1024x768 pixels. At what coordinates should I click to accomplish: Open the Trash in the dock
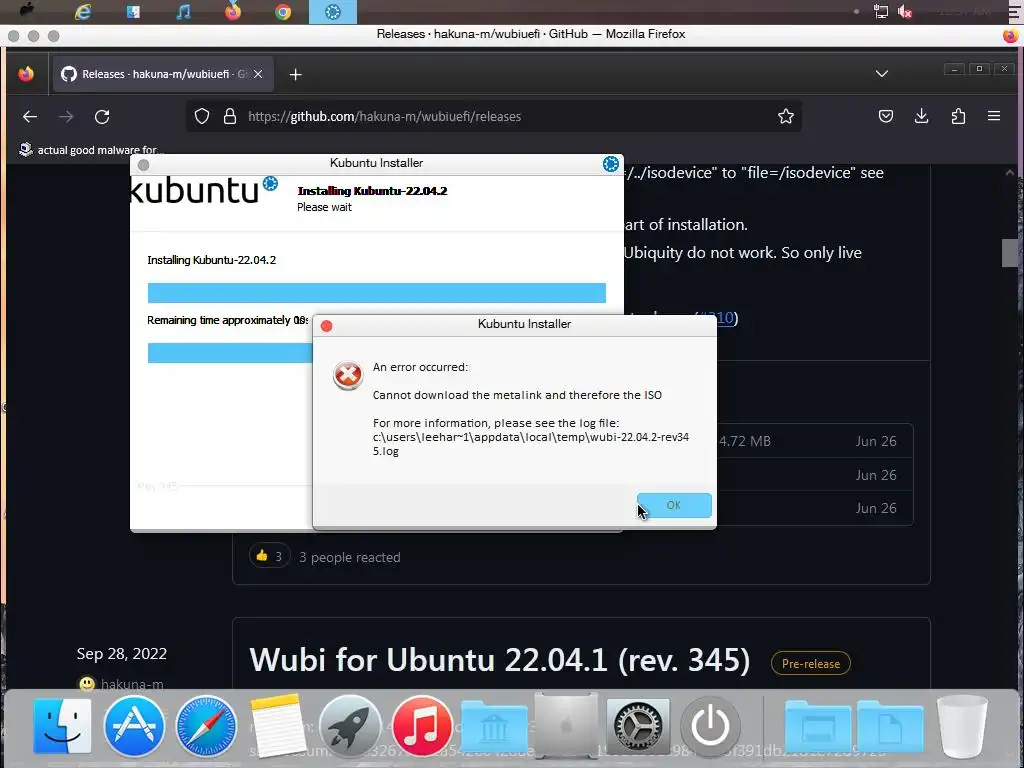coord(962,726)
